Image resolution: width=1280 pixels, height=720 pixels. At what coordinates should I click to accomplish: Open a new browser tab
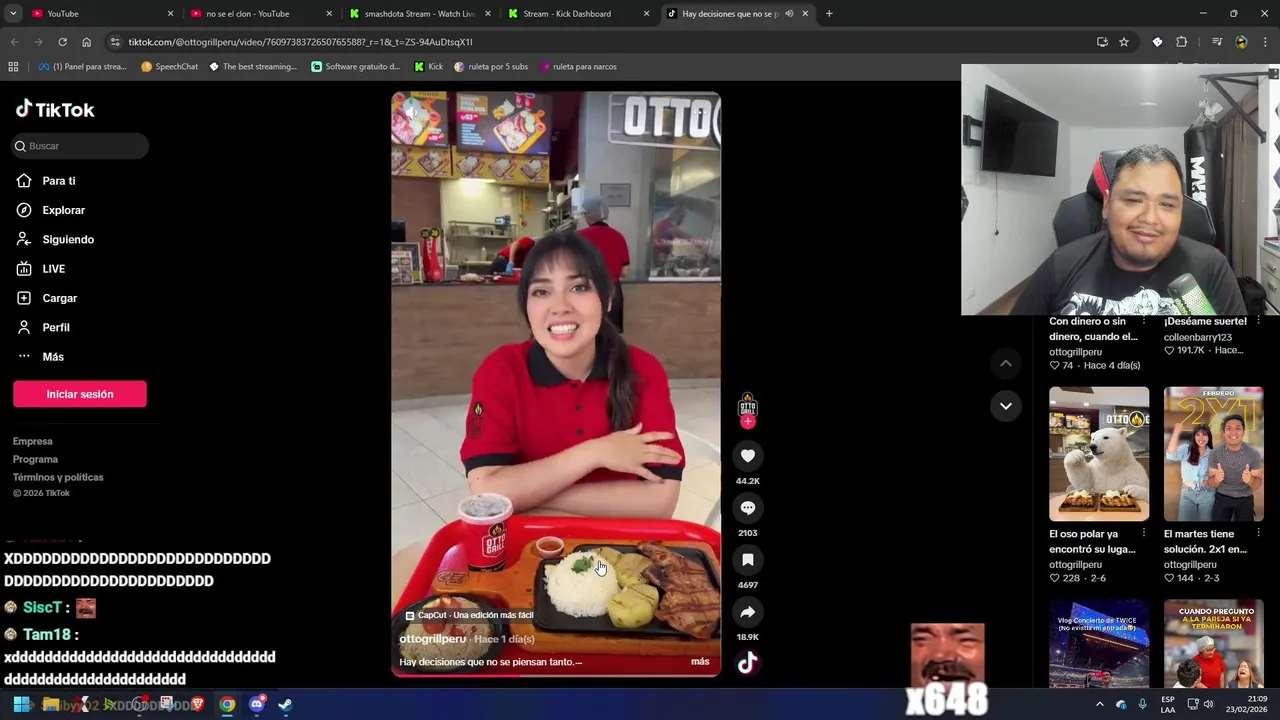(x=829, y=13)
